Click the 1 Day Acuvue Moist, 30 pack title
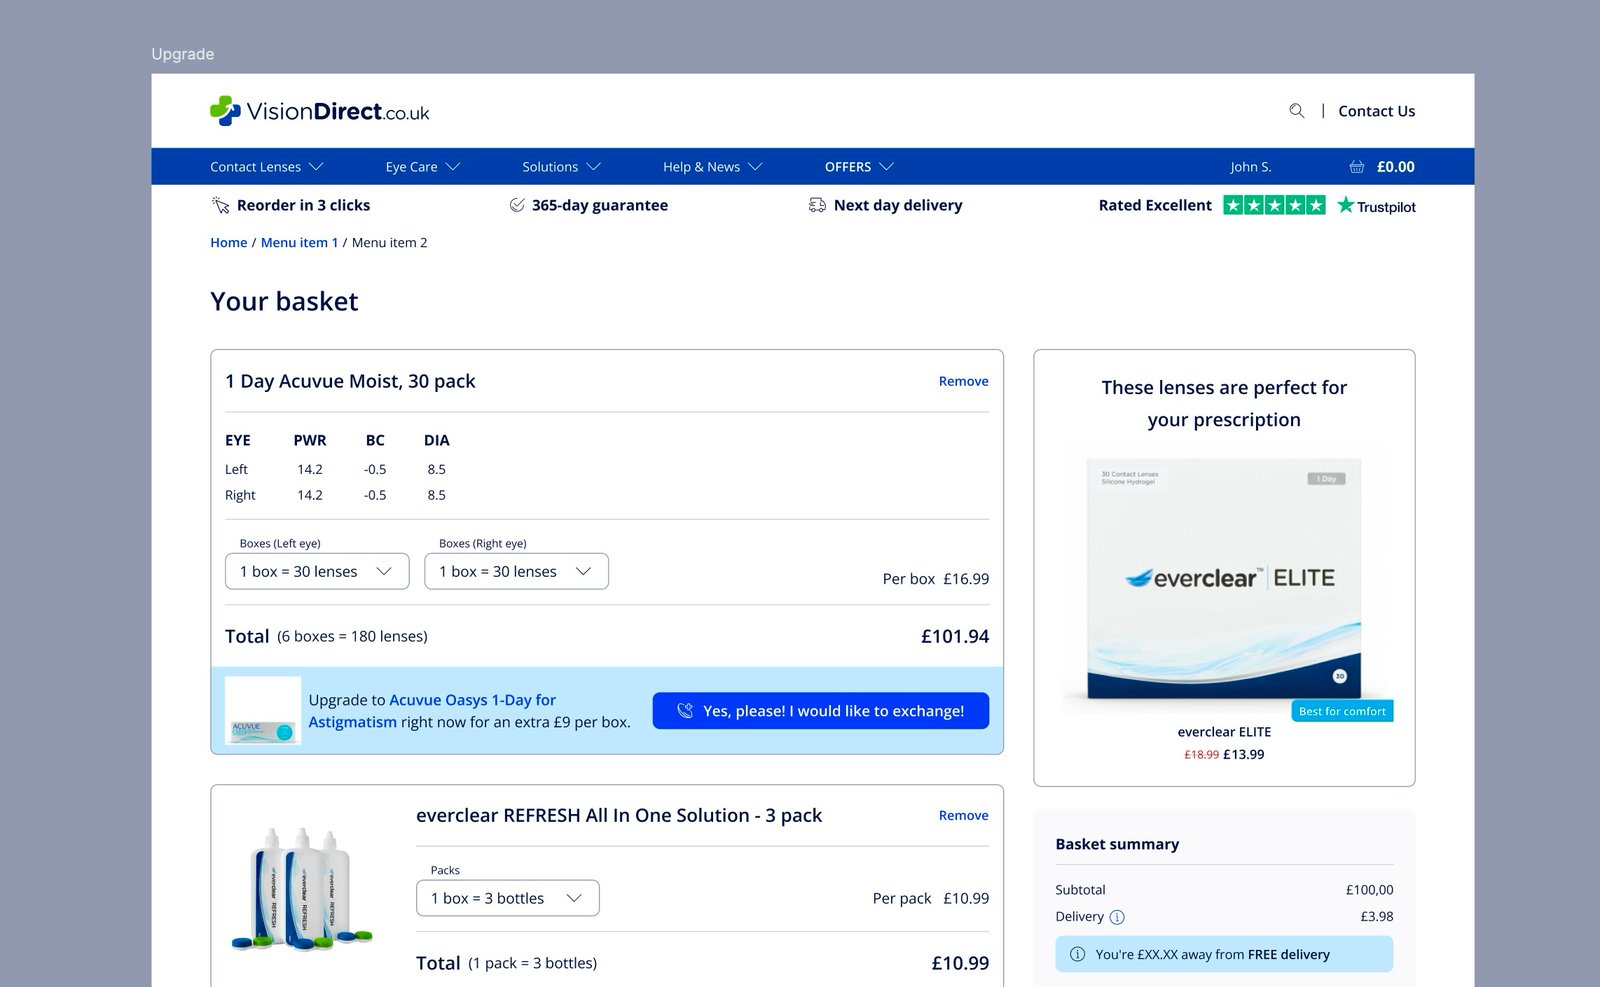 [350, 381]
